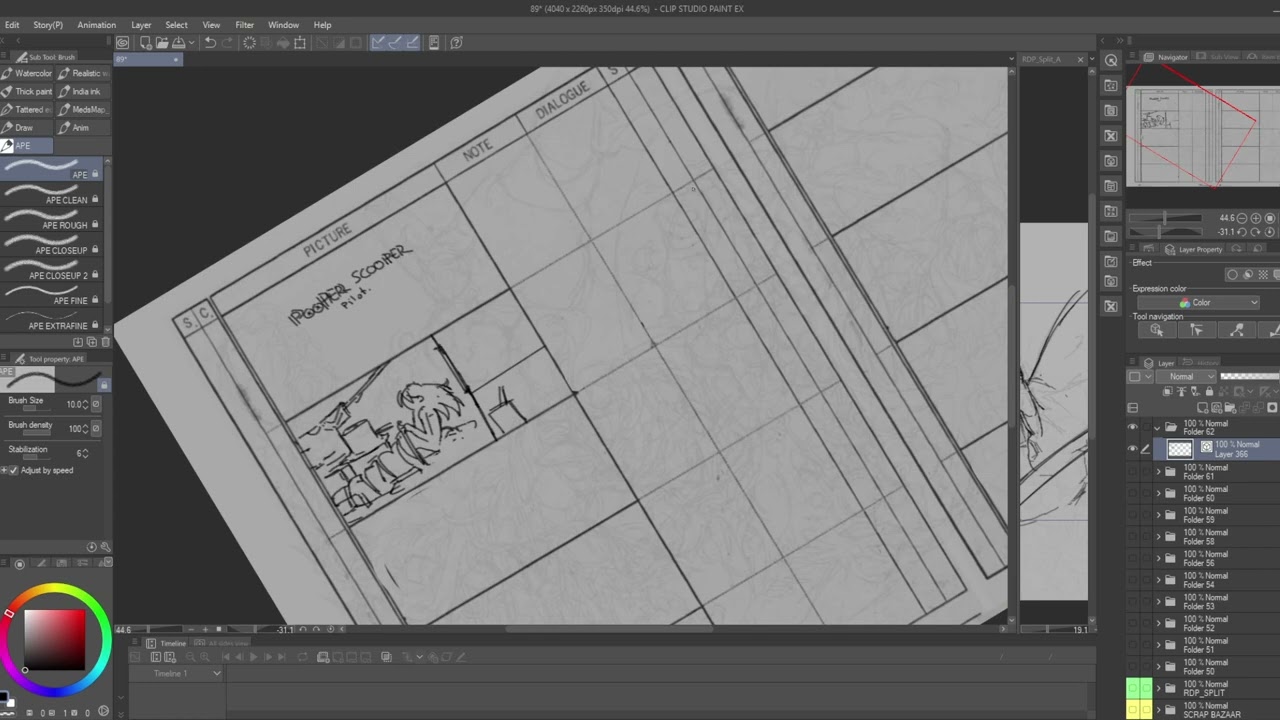The height and width of the screenshot is (720, 1280).
Task: Open the blending mode Normal dropdown
Action: pyautogui.click(x=1186, y=377)
